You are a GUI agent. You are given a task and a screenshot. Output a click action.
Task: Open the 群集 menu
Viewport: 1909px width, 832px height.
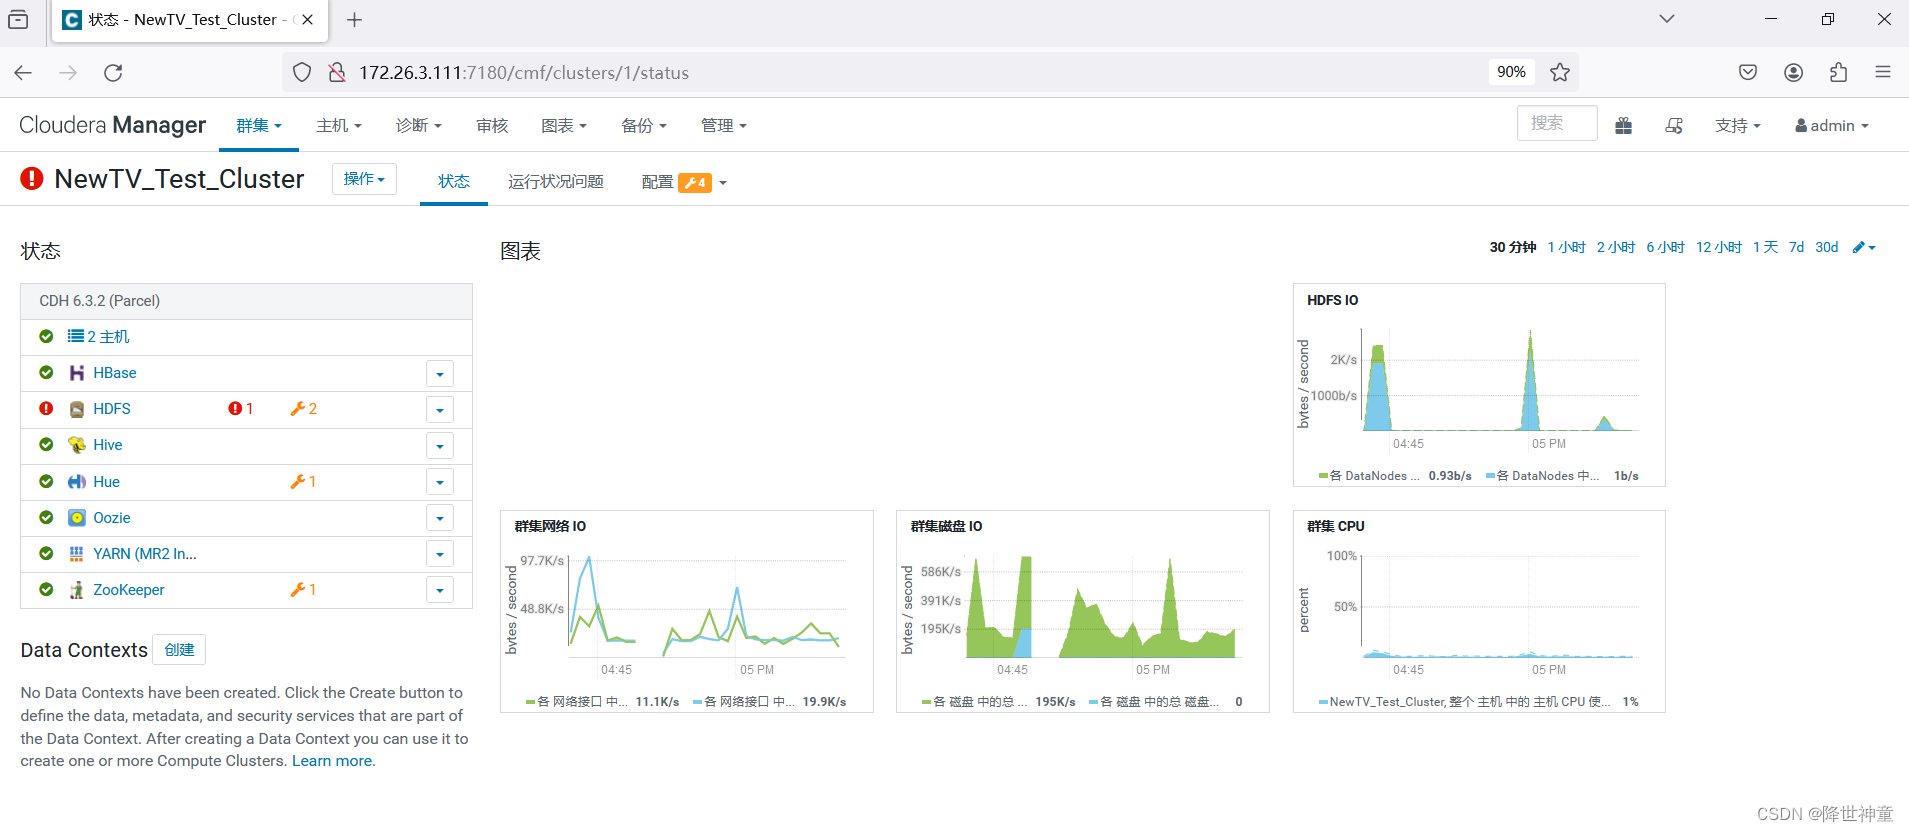point(259,125)
